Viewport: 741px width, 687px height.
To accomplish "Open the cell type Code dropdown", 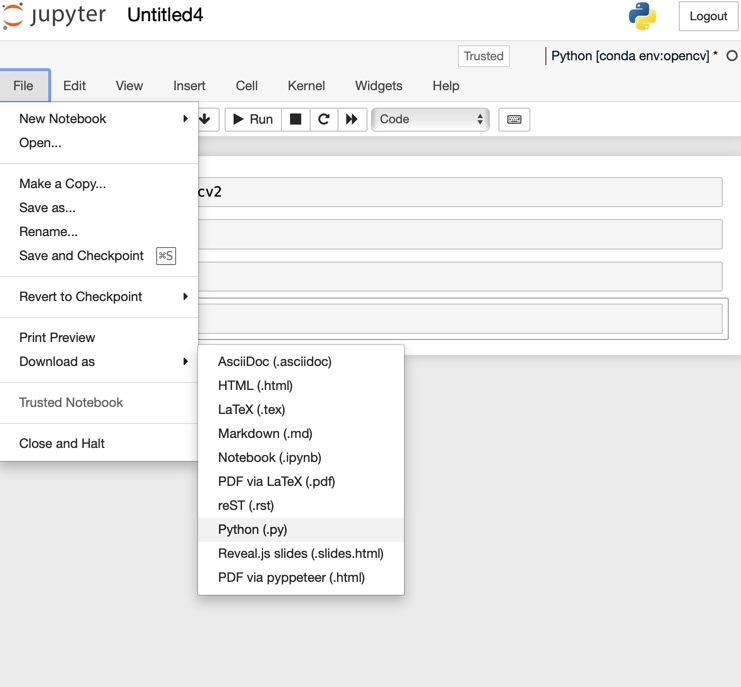I will click(431, 119).
